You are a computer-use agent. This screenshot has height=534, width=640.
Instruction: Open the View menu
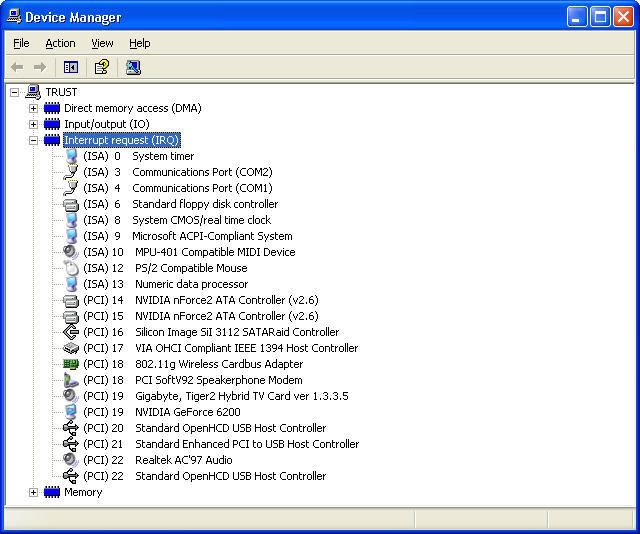[102, 43]
